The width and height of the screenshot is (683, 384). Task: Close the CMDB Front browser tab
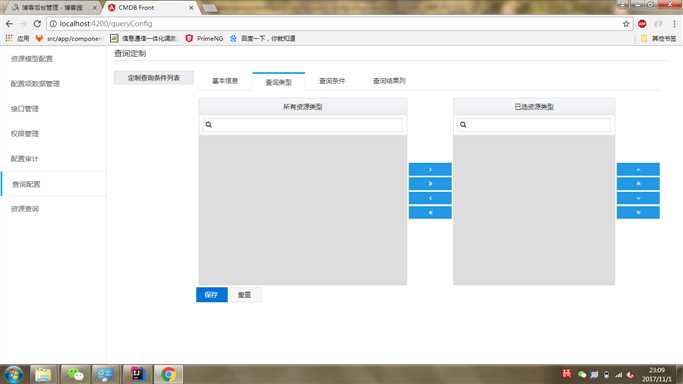[x=191, y=7]
